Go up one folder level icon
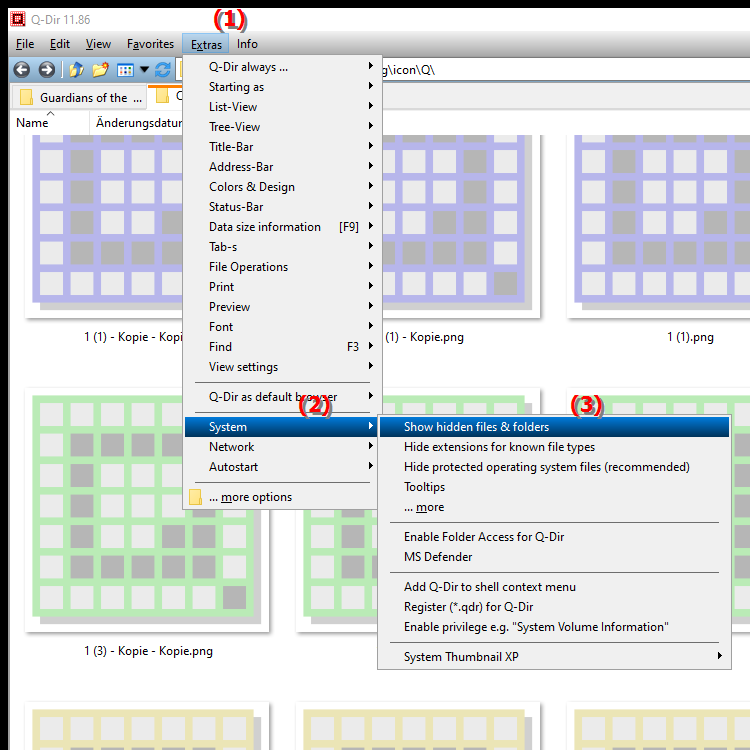The height and width of the screenshot is (750, 750). (x=77, y=70)
